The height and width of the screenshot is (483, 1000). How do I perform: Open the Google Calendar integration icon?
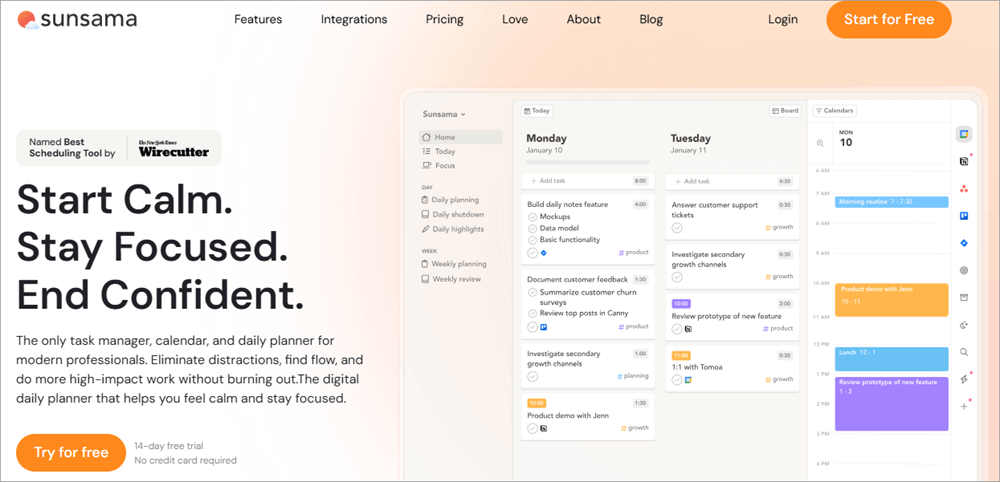(x=964, y=134)
